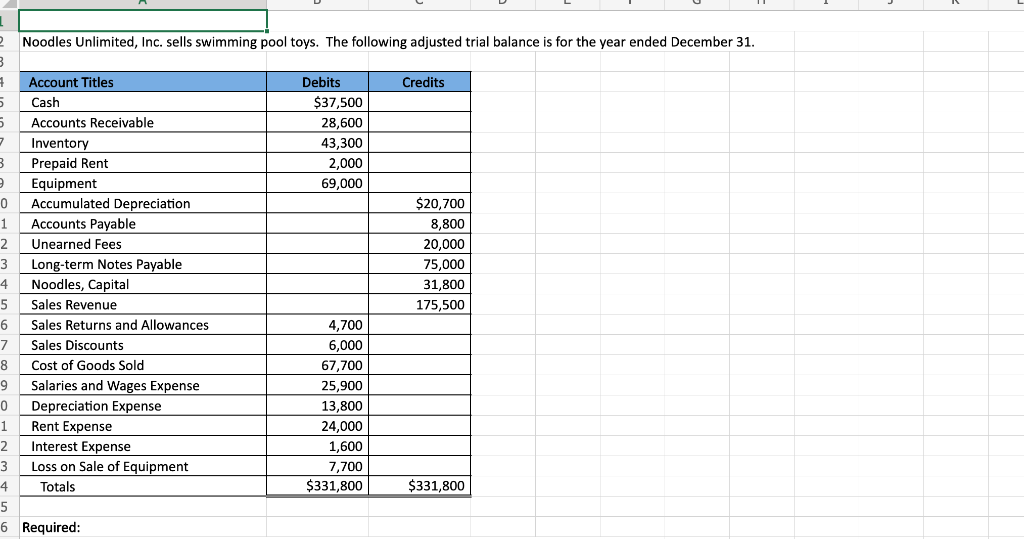Screen dimensions: 1024x539
Task: Click the Long-term Notes Payable cell
Action: point(143,265)
